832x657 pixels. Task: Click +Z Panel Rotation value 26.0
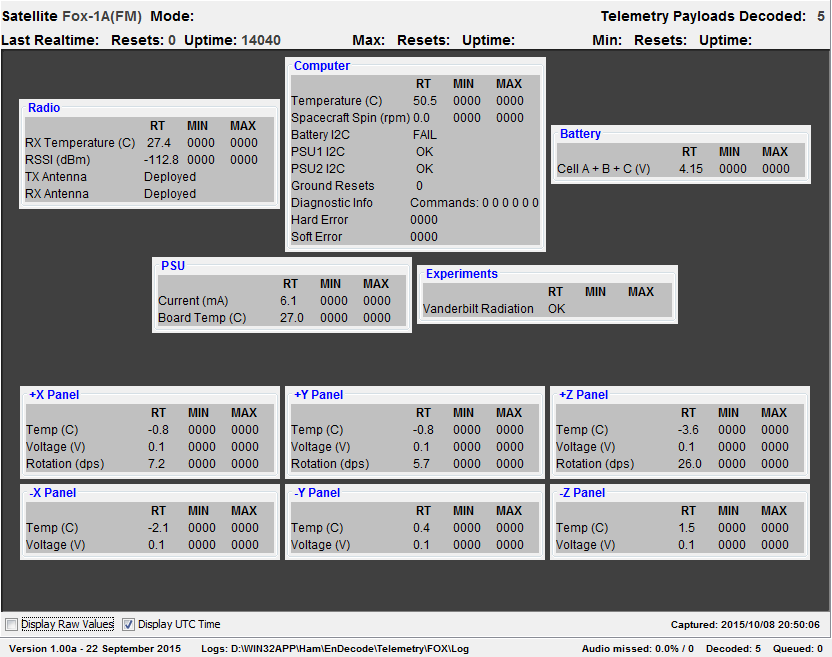689,464
